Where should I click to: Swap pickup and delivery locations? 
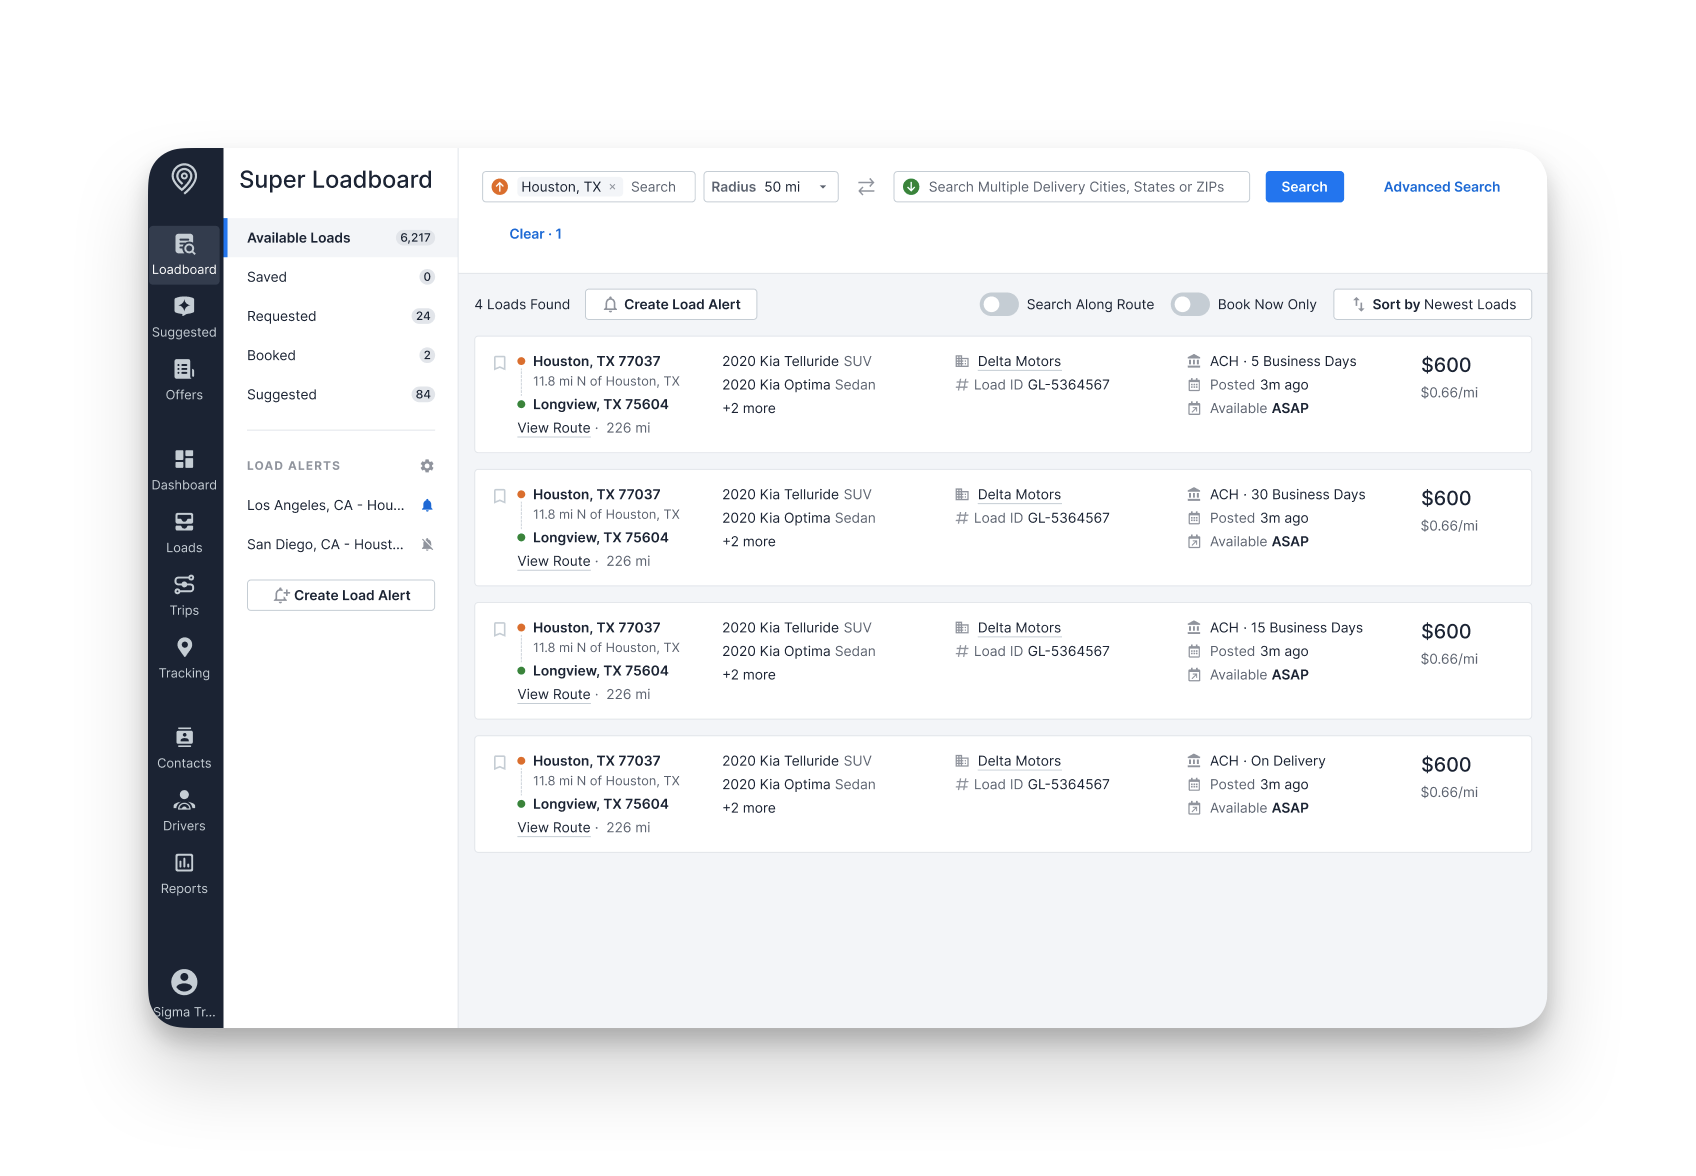pyautogui.click(x=866, y=187)
